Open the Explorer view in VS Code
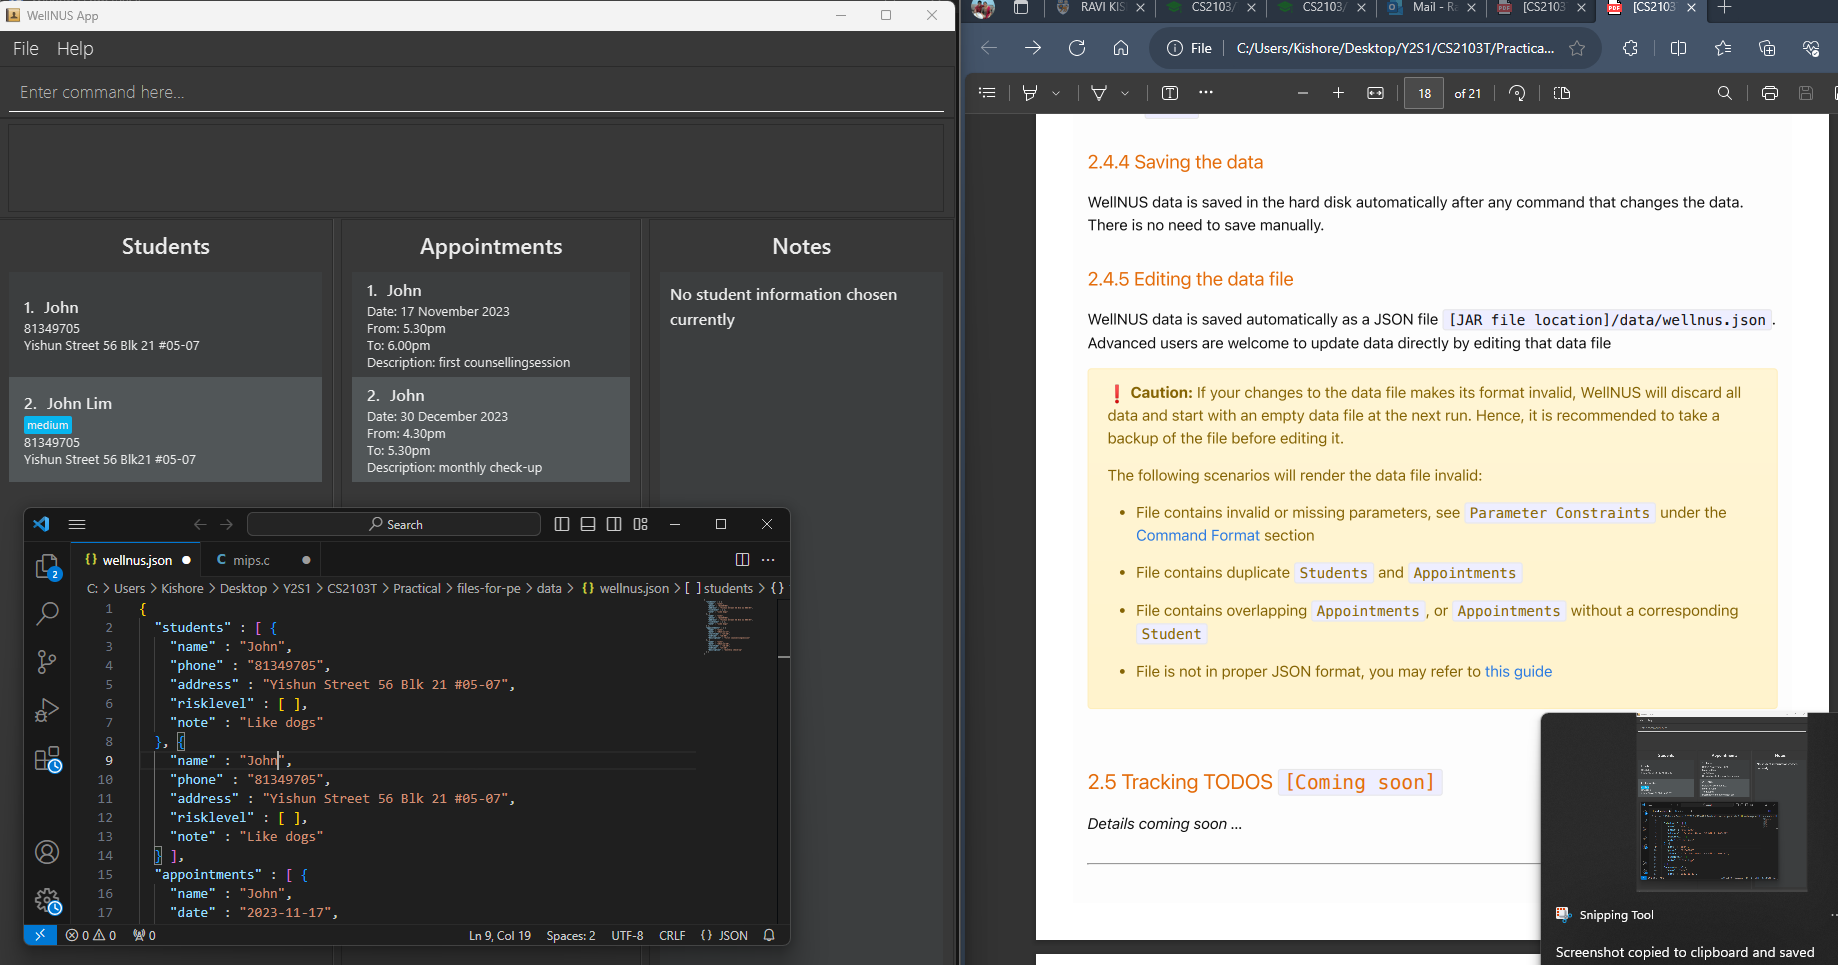This screenshot has width=1838, height=965. tap(47, 566)
